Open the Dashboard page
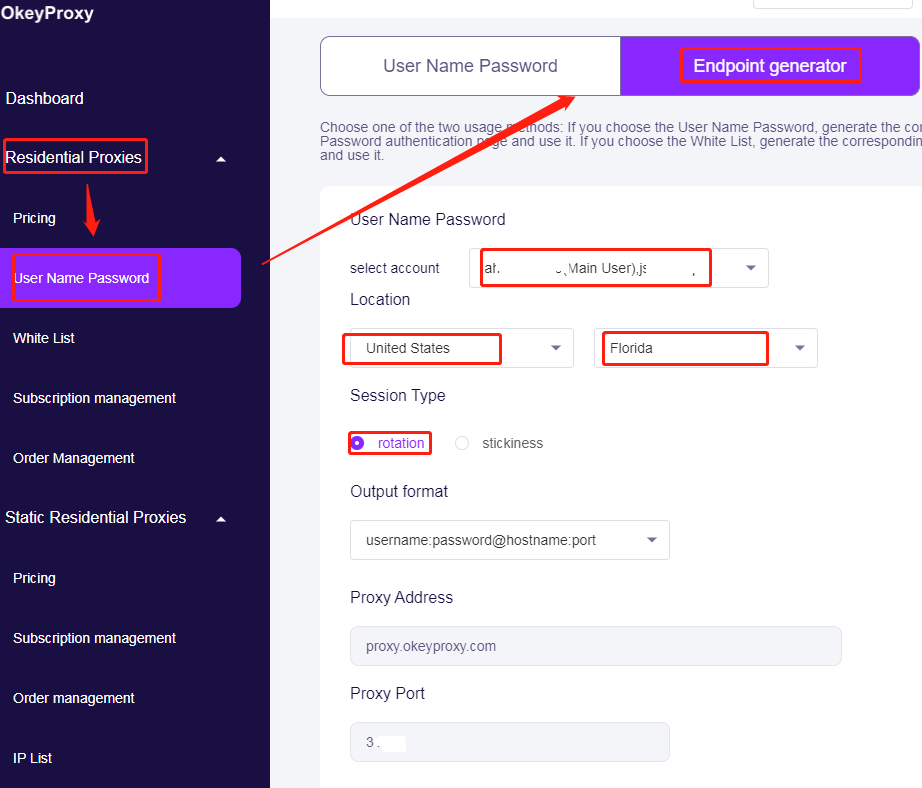This screenshot has width=922, height=788. pyautogui.click(x=45, y=98)
